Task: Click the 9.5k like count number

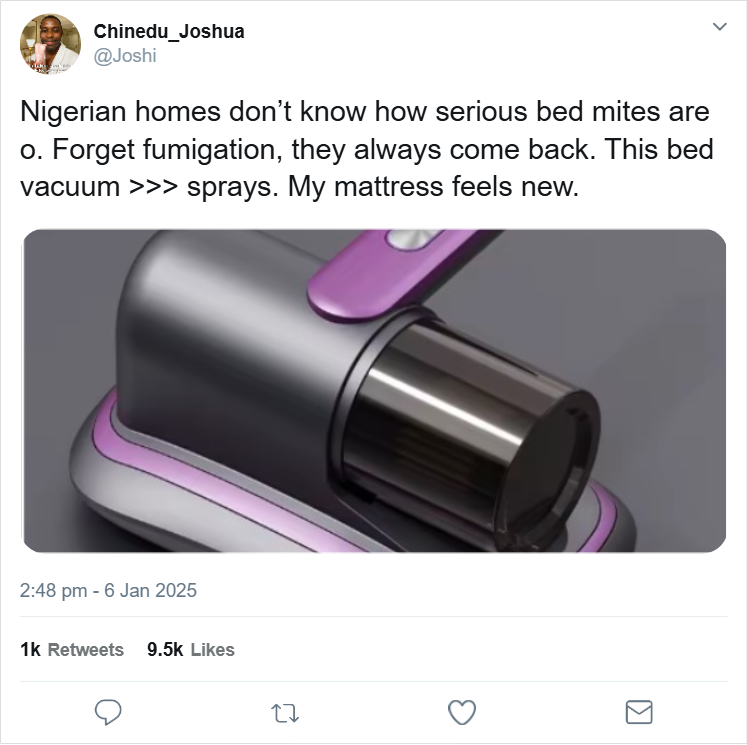Action: (165, 650)
